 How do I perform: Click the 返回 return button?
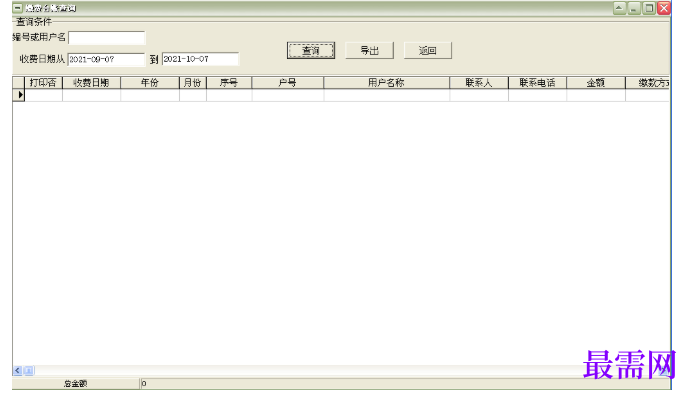428,51
